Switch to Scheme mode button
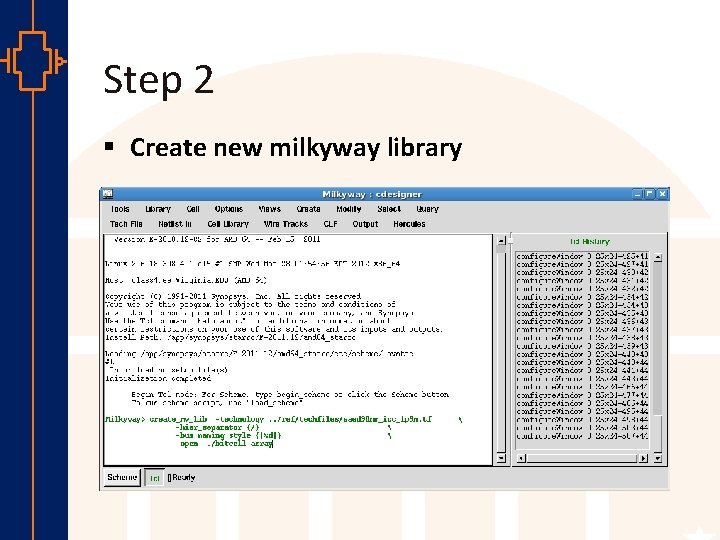Image resolution: width=720 pixels, height=540 pixels. [122, 478]
